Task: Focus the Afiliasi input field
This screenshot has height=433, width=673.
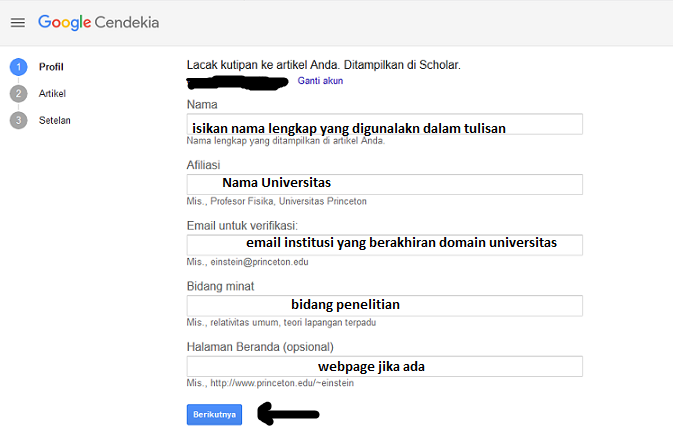Action: [385, 185]
